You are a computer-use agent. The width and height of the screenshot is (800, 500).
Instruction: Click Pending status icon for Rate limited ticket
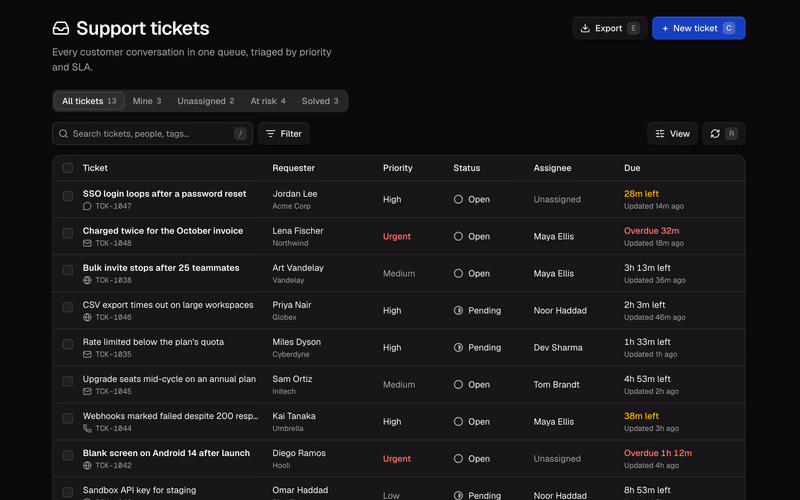458,347
